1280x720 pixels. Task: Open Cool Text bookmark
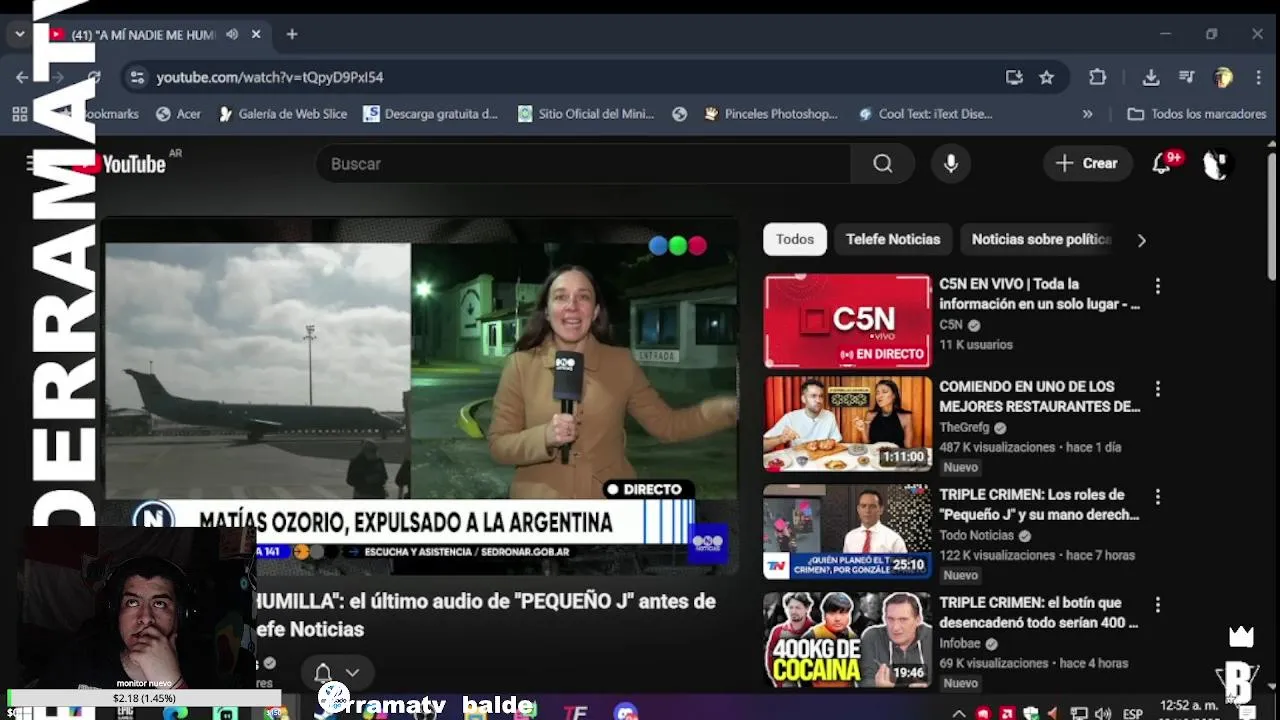click(926, 114)
